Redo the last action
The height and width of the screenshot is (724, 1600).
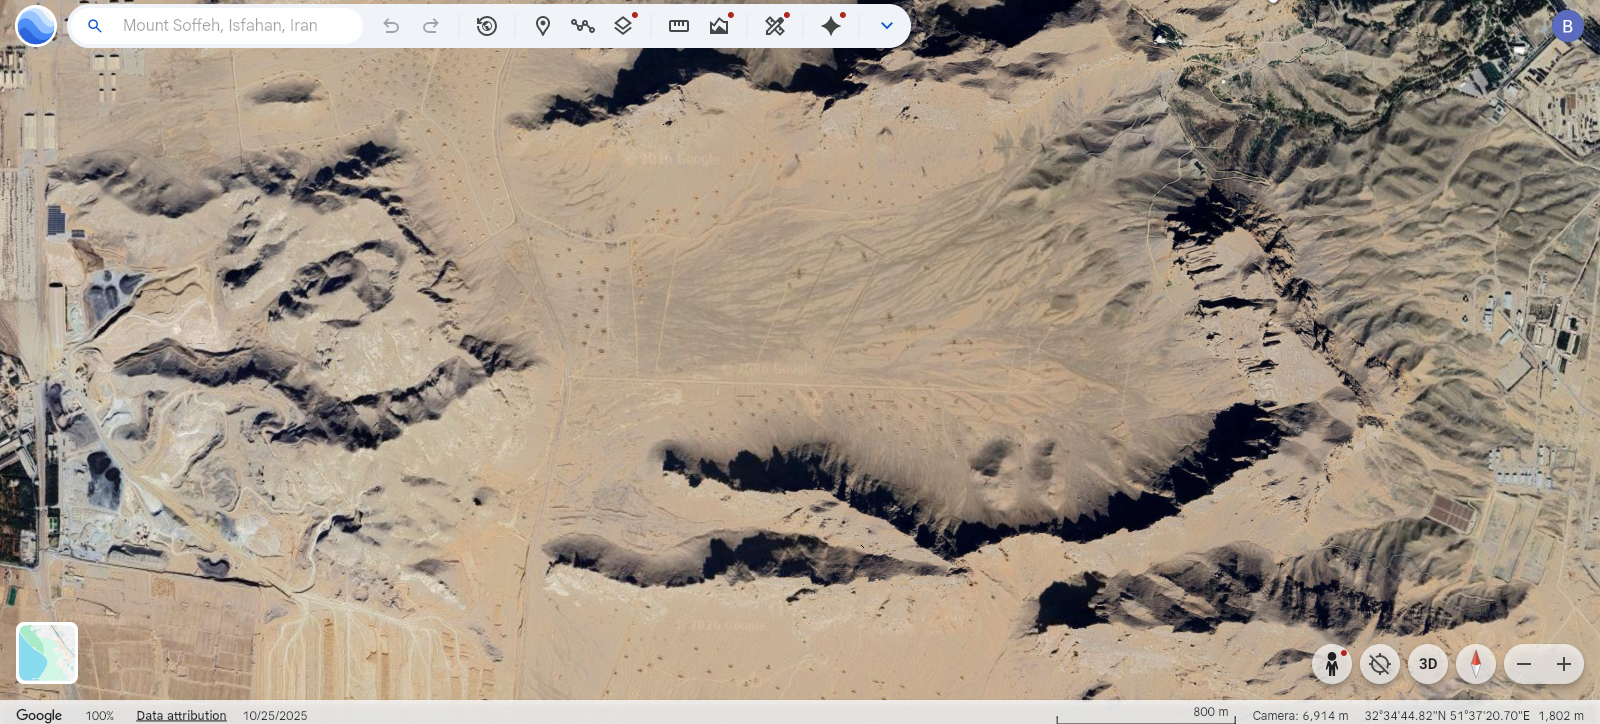point(431,26)
